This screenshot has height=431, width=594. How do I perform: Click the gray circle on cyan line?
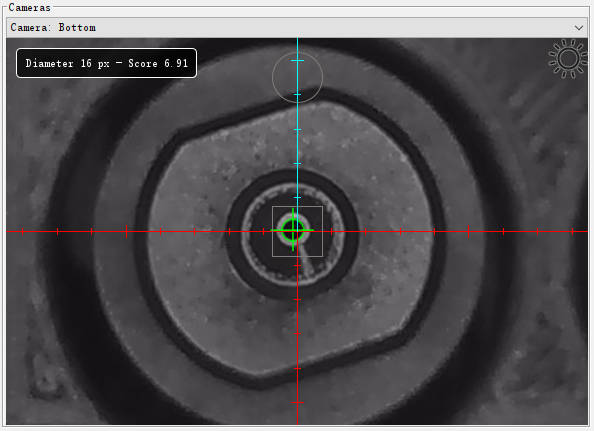tap(297, 77)
